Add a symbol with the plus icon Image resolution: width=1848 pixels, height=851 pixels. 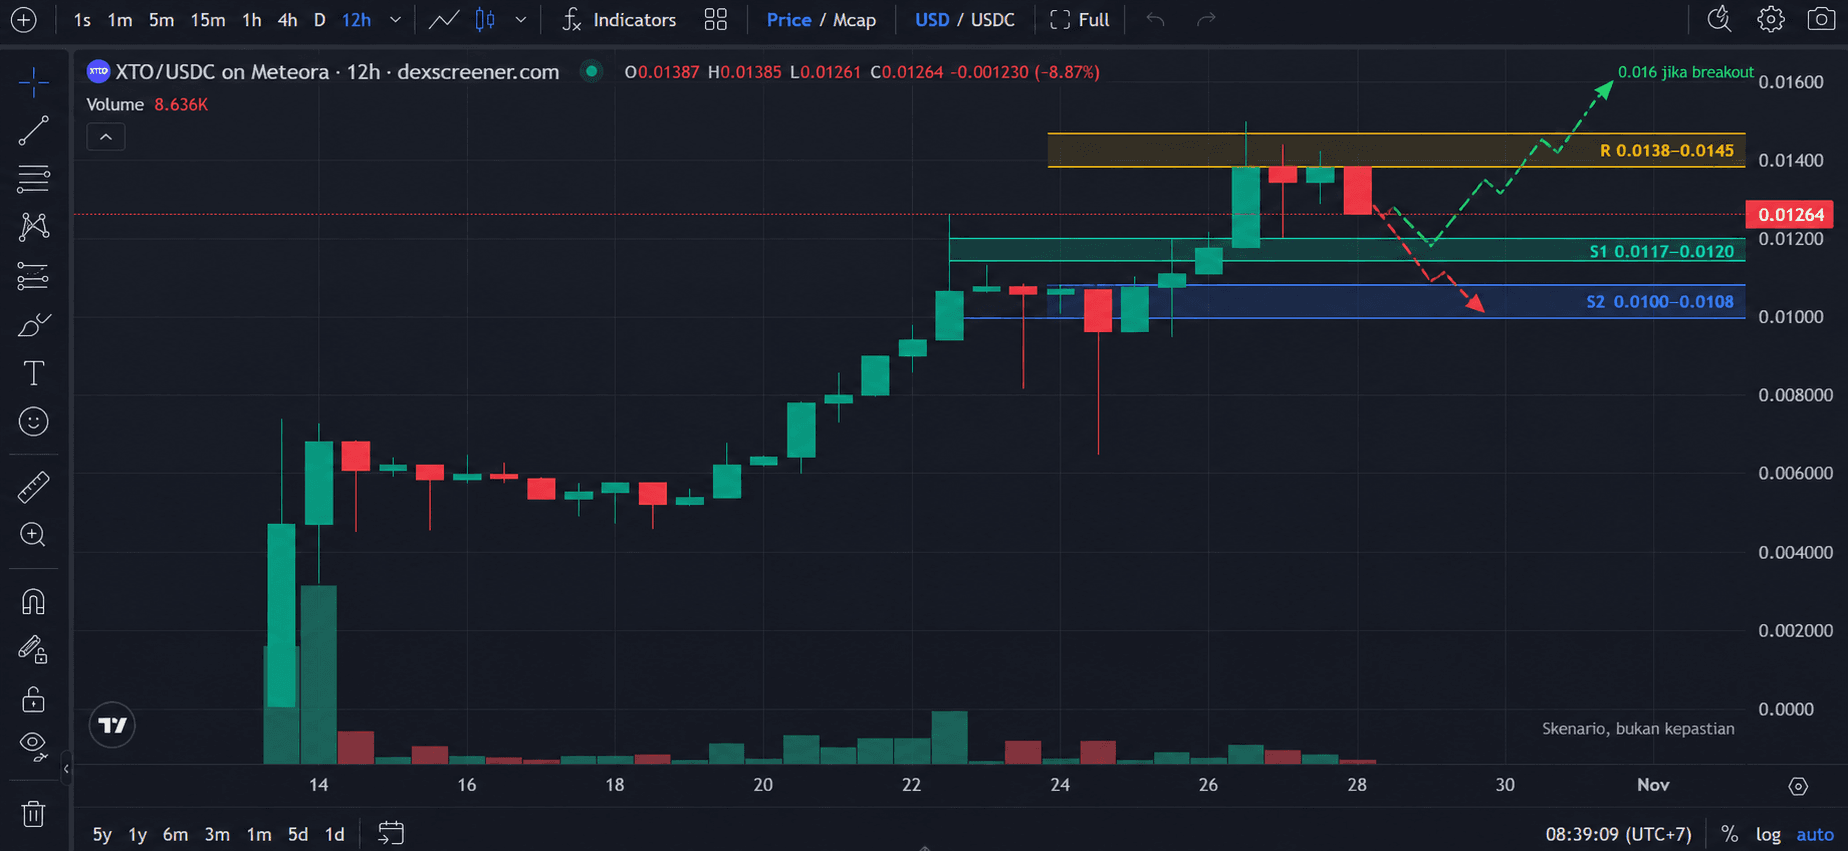click(x=23, y=20)
